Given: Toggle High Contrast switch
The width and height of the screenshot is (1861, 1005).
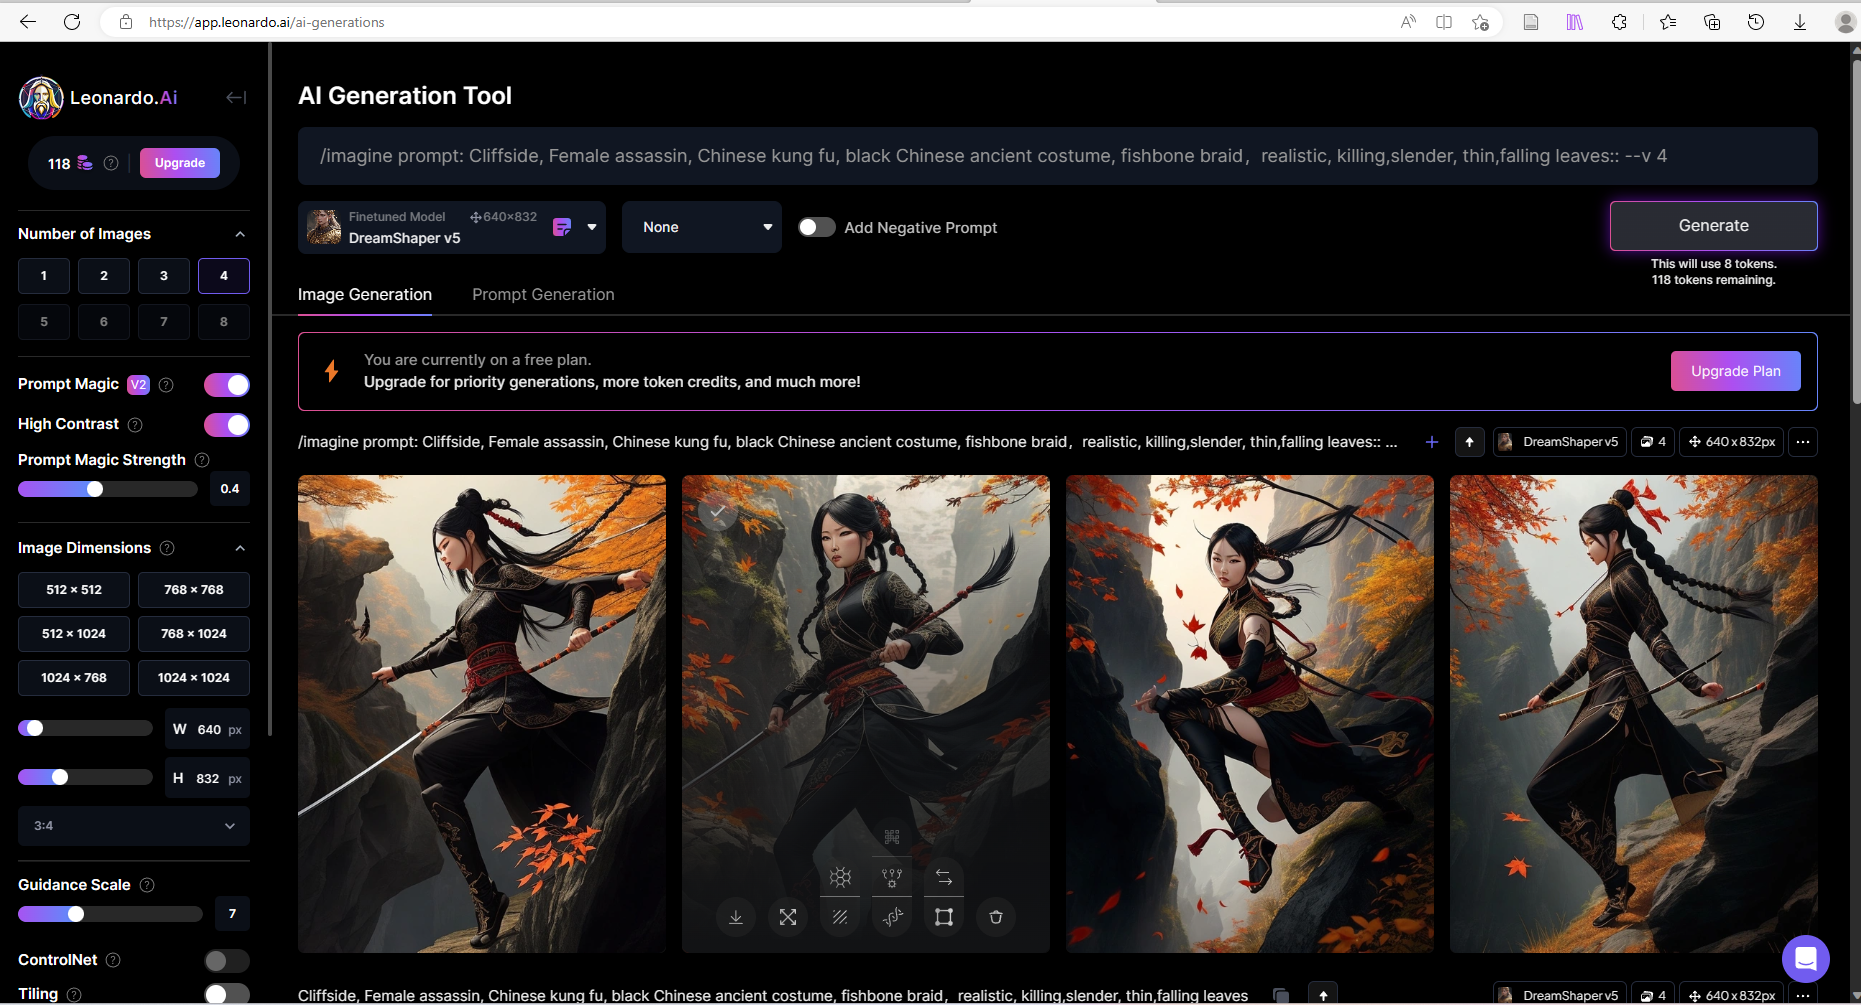Looking at the screenshot, I should pos(227,425).
